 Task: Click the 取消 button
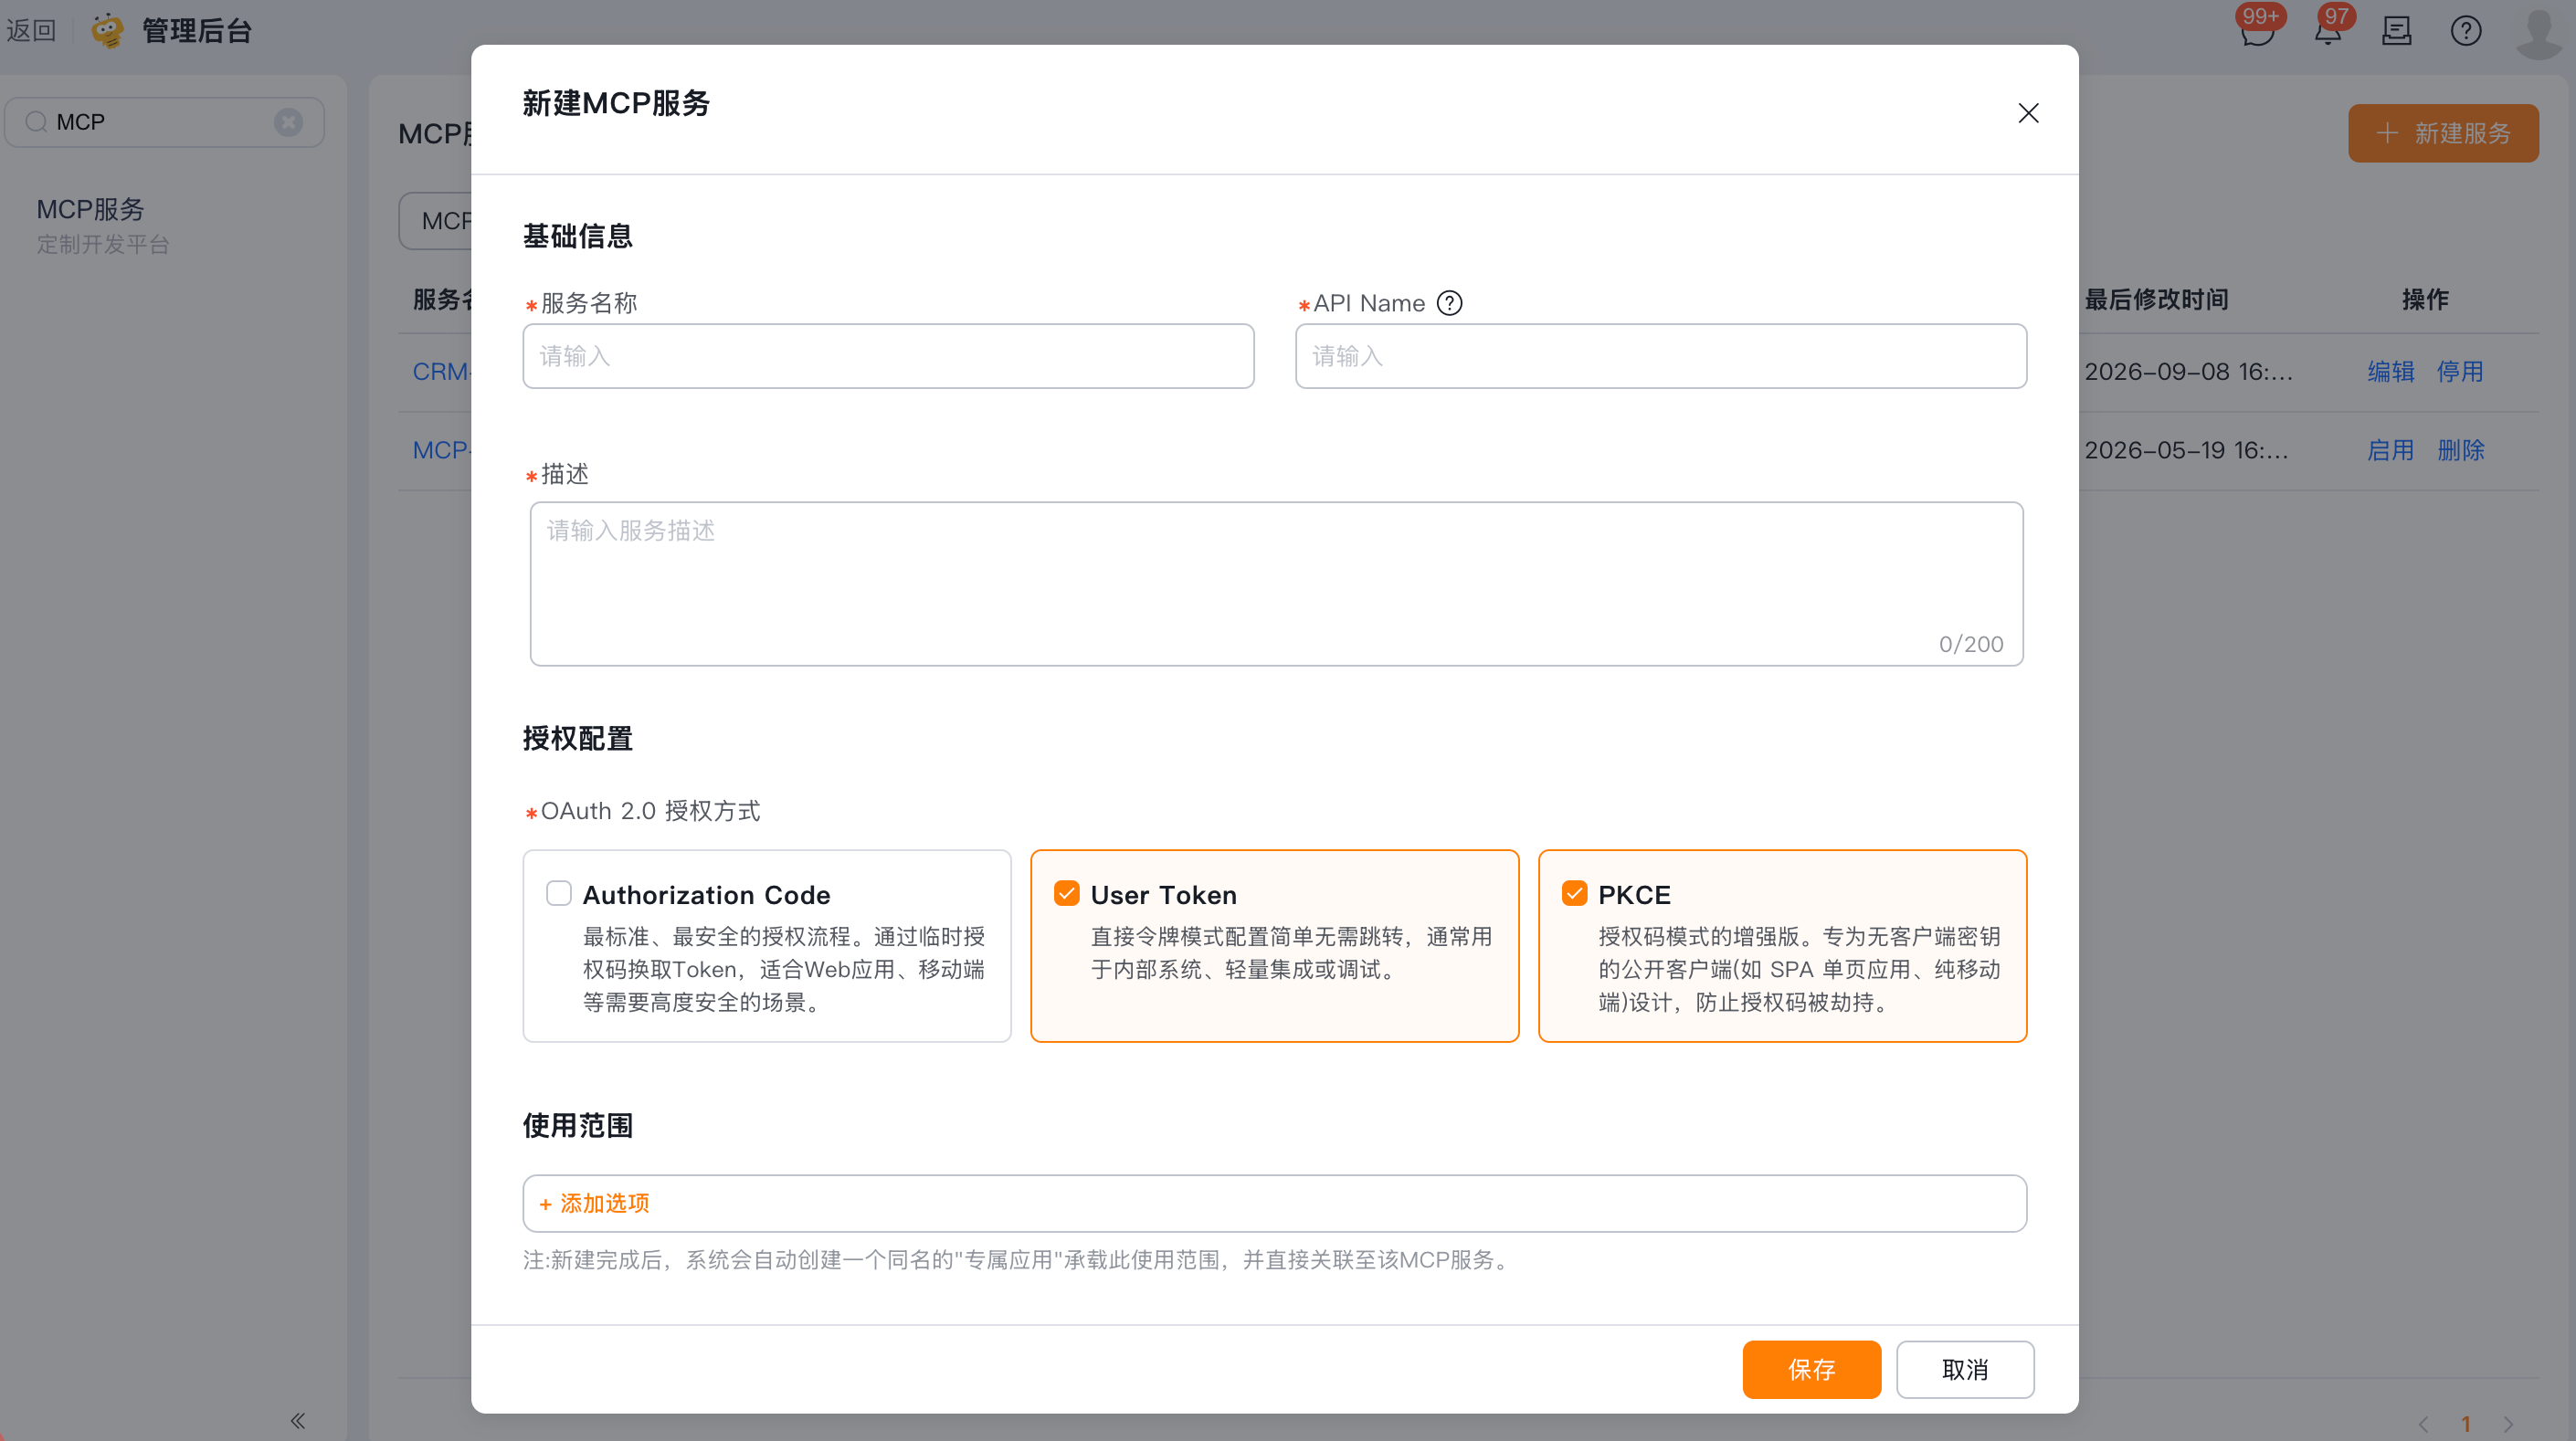point(1964,1369)
